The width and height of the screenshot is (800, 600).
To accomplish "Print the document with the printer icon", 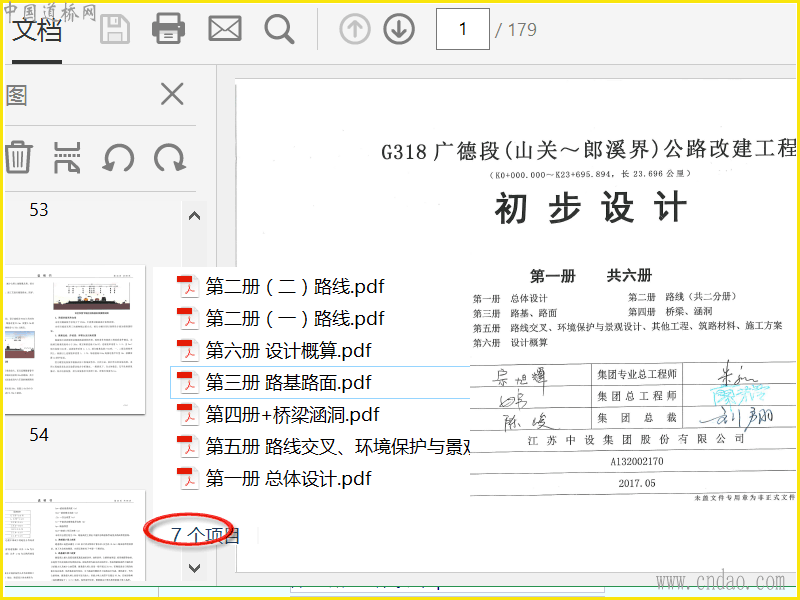I will pos(168,29).
